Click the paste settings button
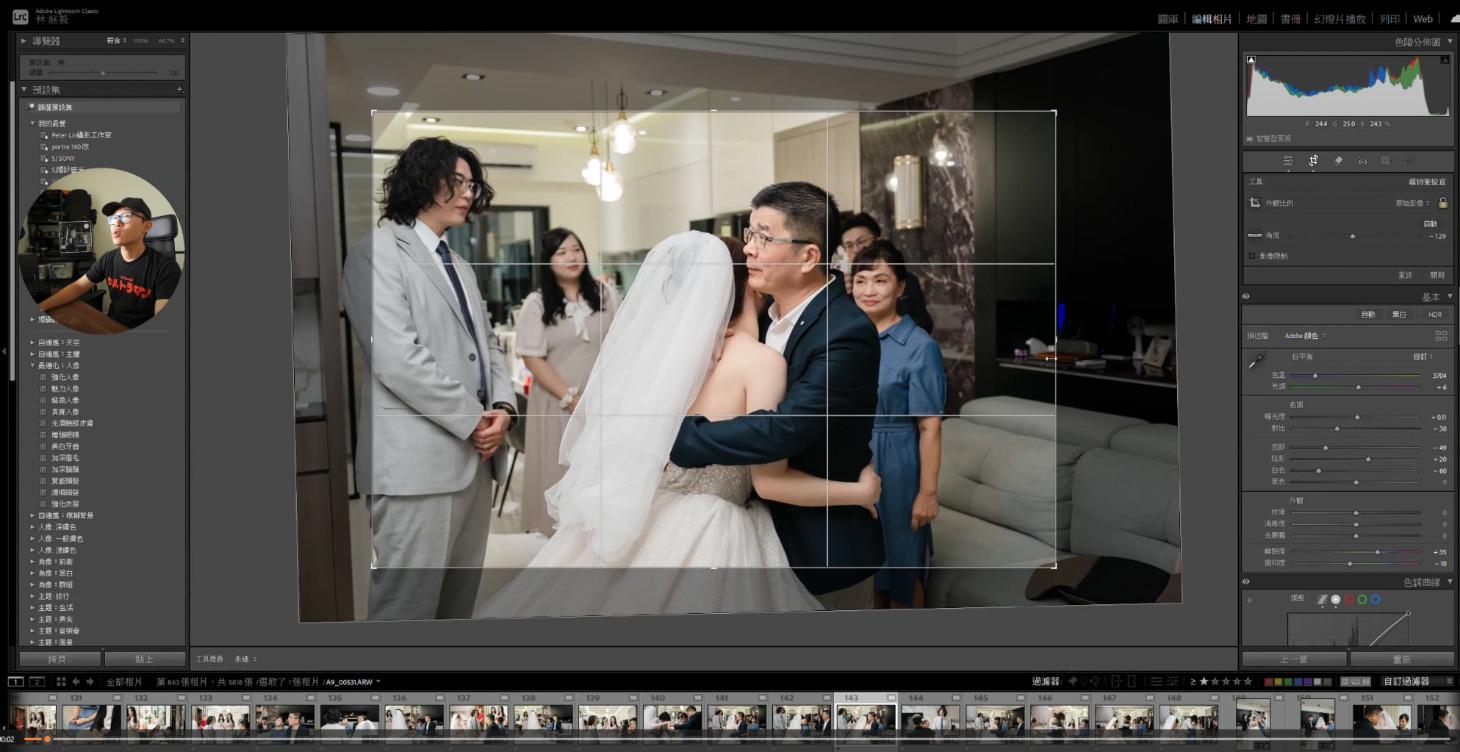 (145, 659)
